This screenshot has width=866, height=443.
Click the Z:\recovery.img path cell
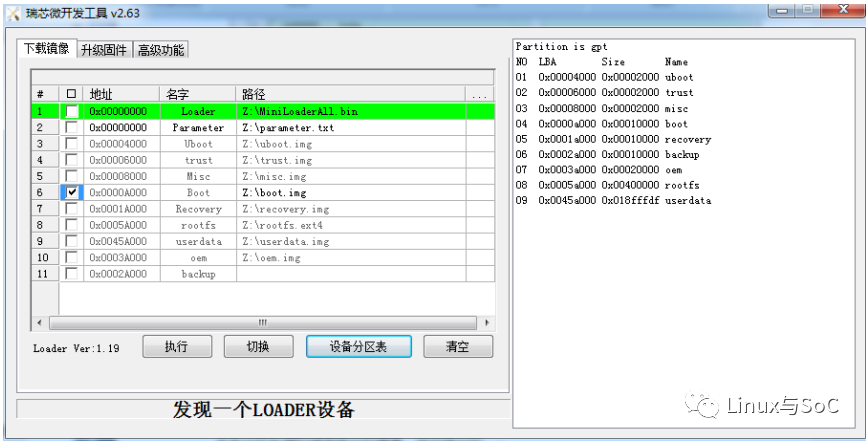click(x=351, y=209)
